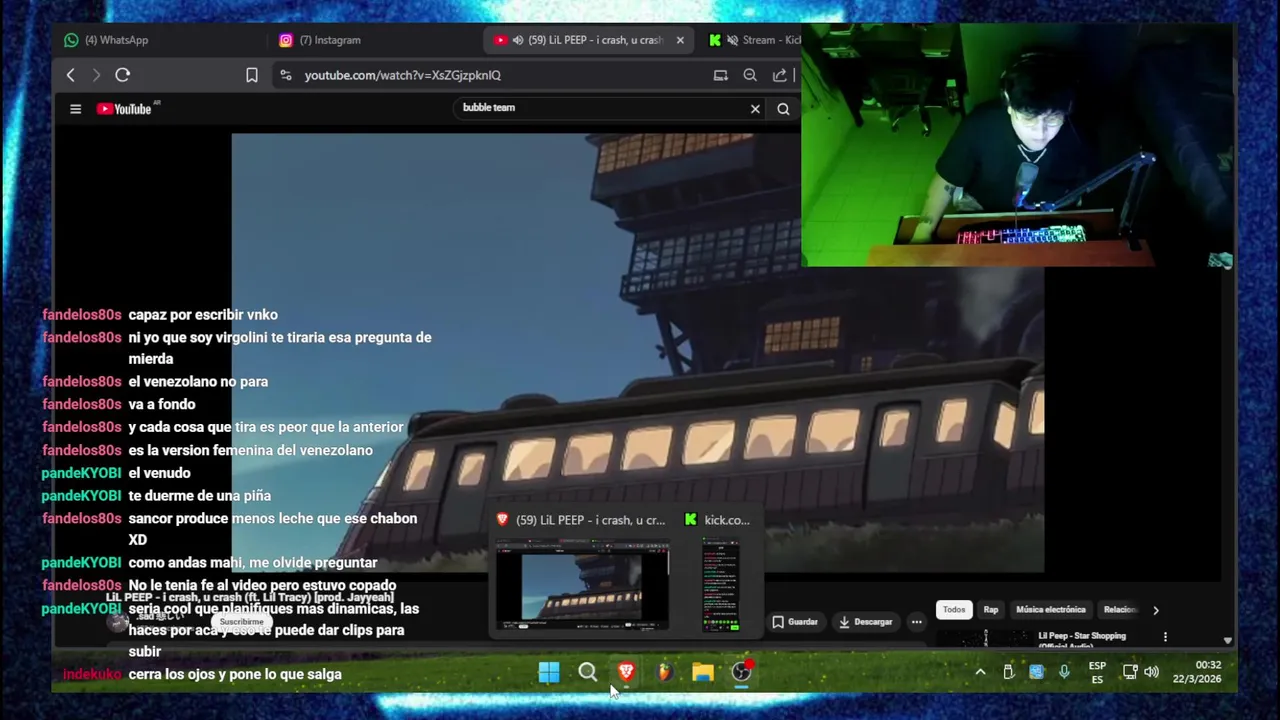
Task: Click the blue app icon in the system tray
Action: (1036, 672)
